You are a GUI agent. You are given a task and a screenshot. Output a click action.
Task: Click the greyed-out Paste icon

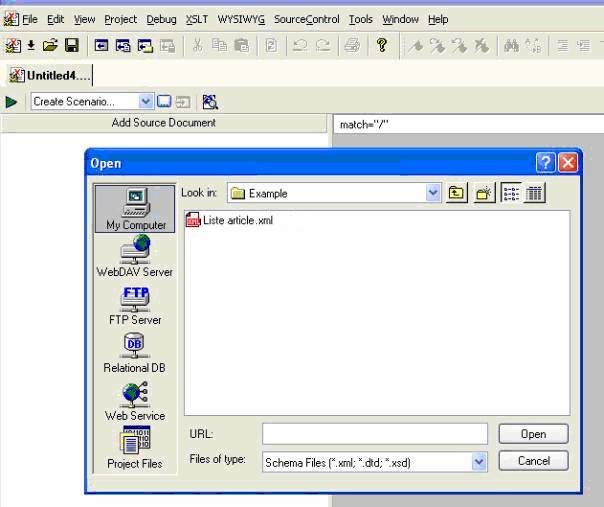pyautogui.click(x=242, y=46)
